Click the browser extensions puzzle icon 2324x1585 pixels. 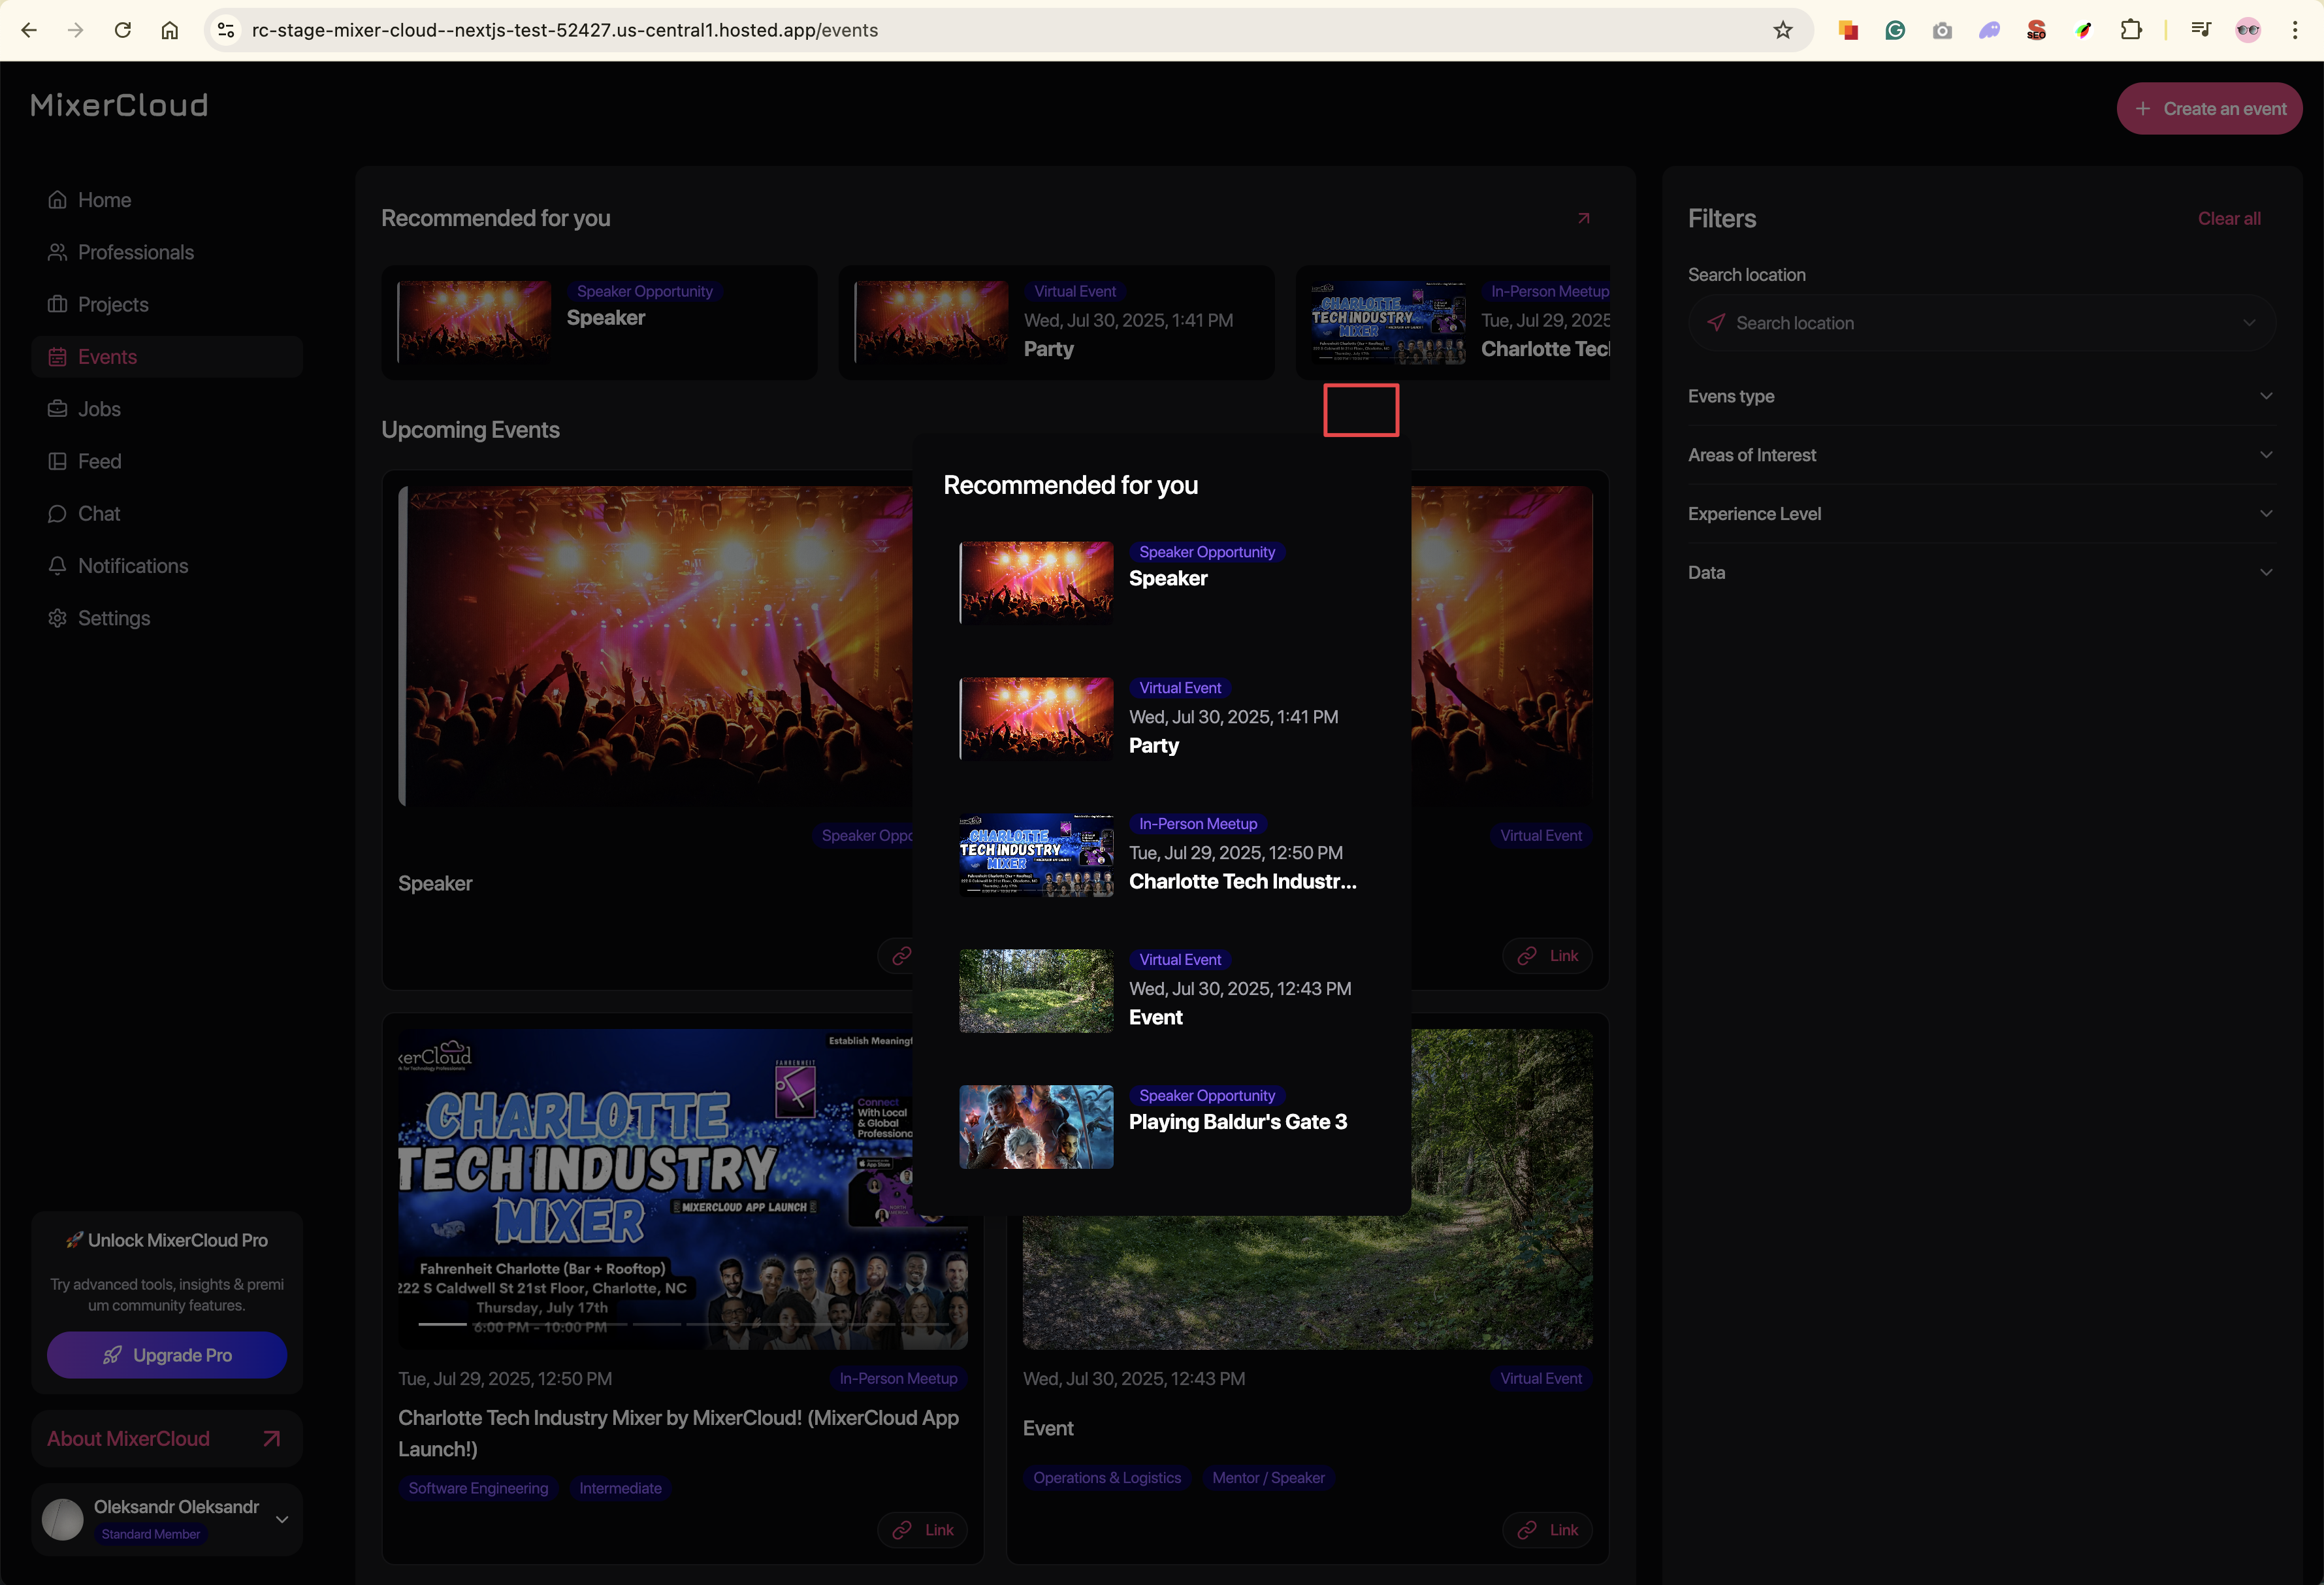2130,30
